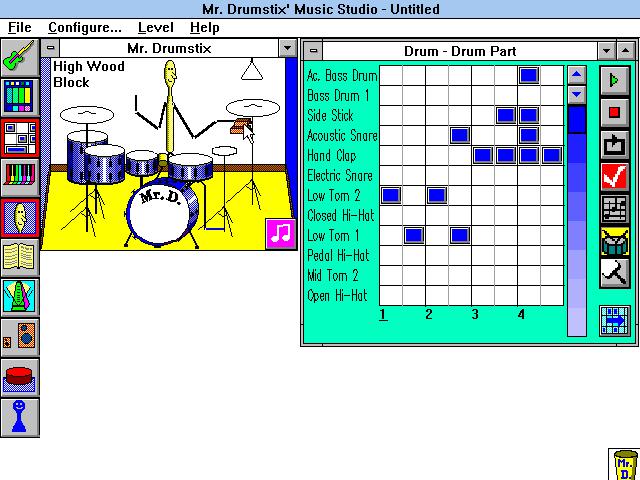This screenshot has height=480, width=640.
Task: Toggle Hand Clap note in last column
Action: point(551,155)
